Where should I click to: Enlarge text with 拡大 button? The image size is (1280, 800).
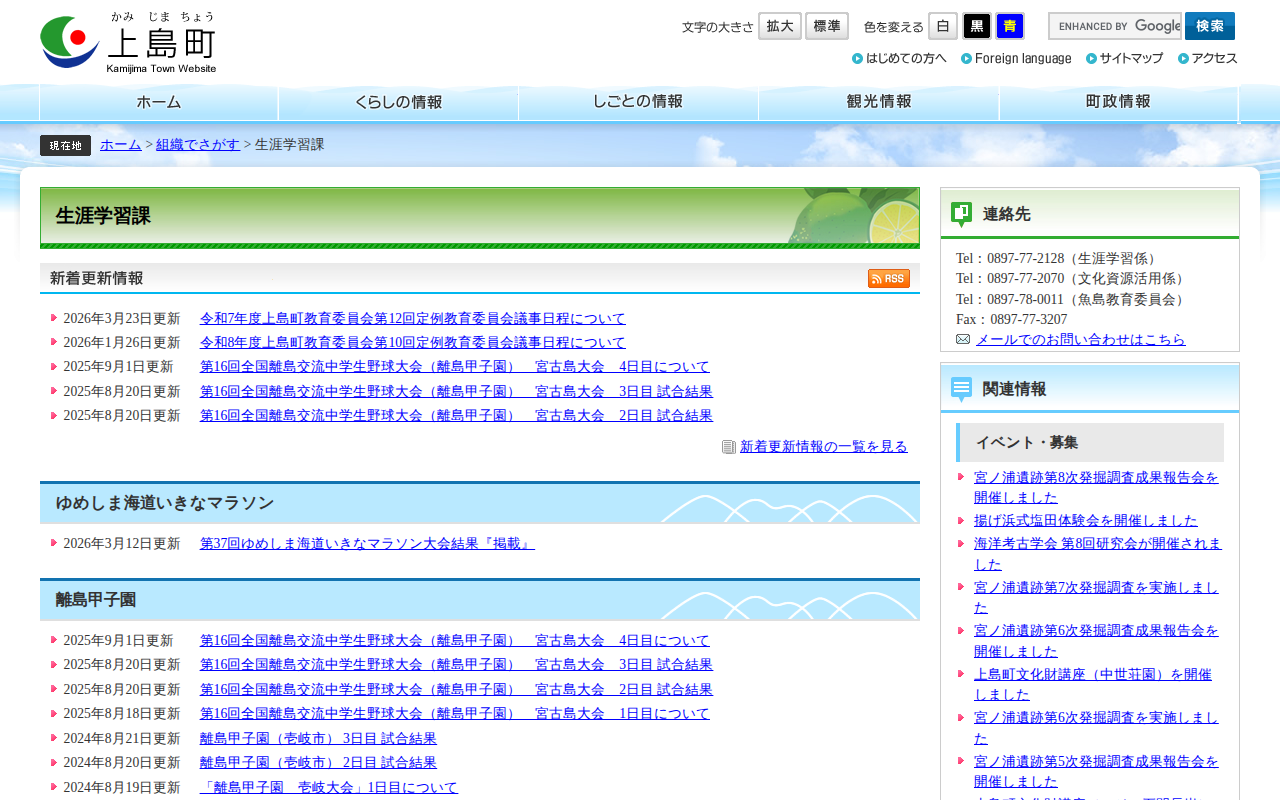pyautogui.click(x=780, y=26)
